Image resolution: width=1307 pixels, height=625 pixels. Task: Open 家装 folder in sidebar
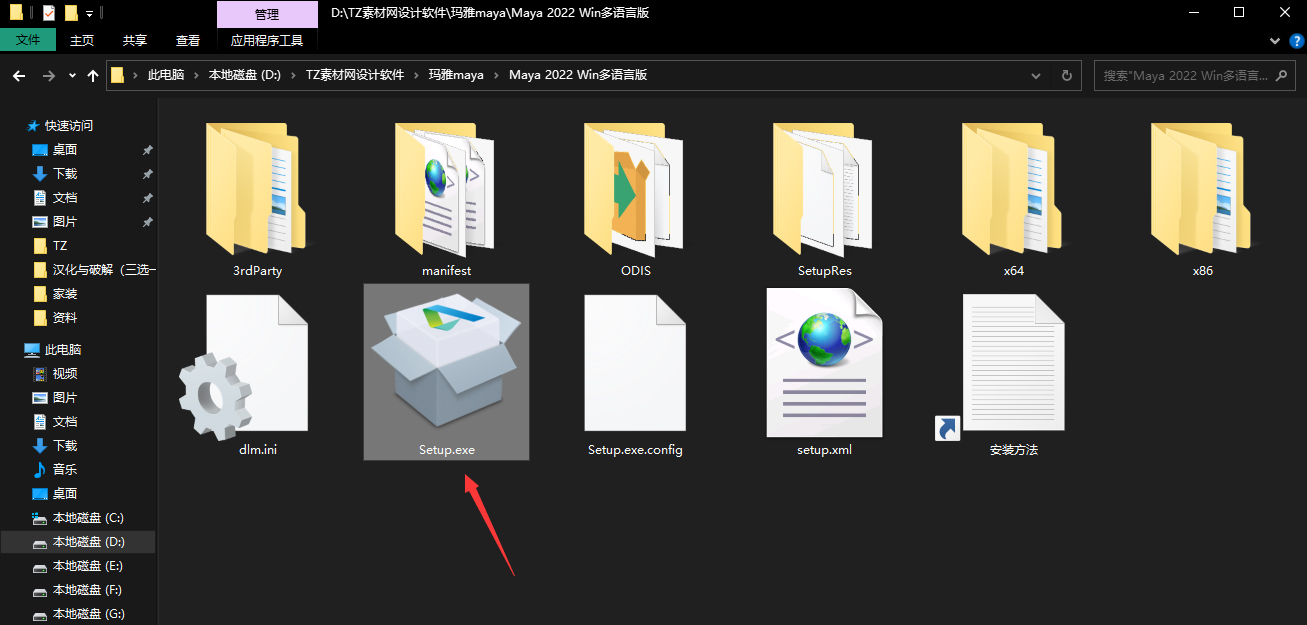(65, 294)
